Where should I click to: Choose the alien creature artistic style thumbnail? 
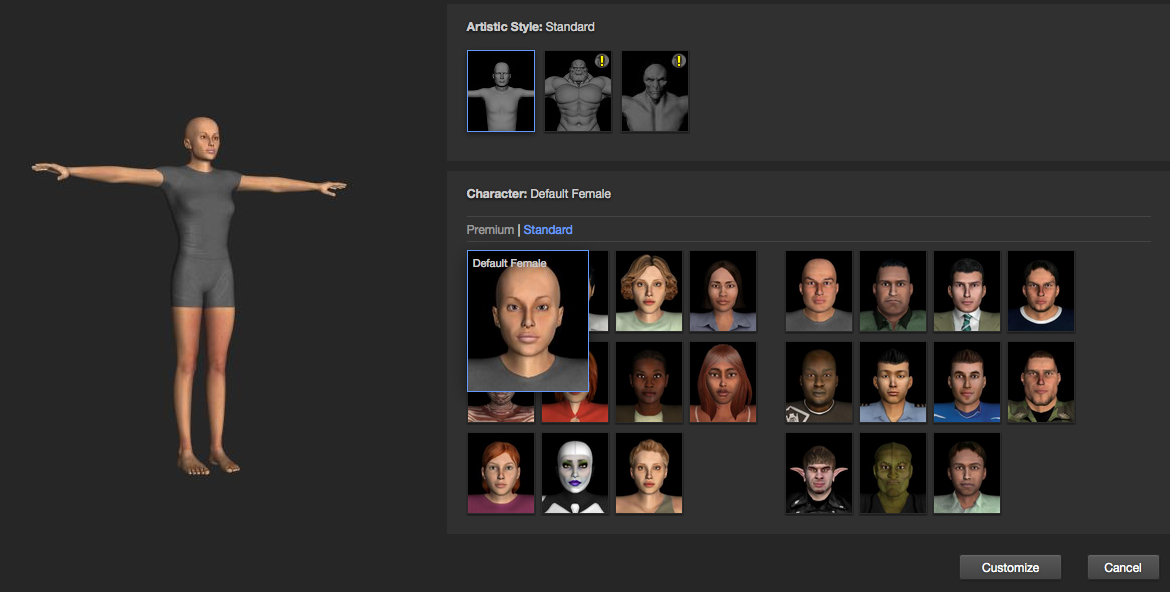(x=654, y=91)
